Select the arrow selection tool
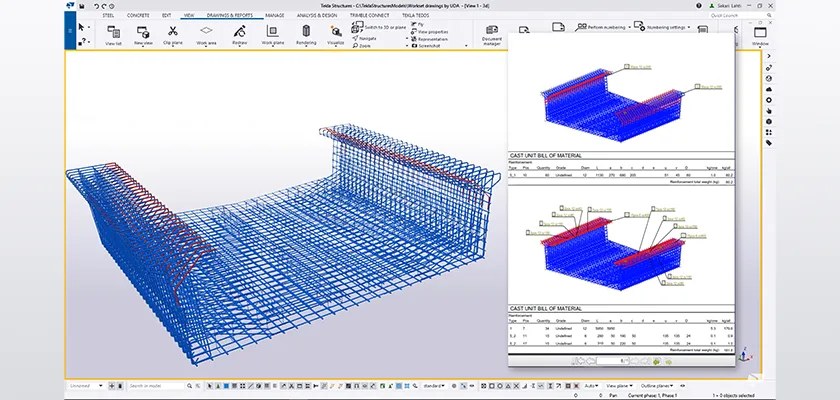840x400 pixels. [x=81, y=27]
